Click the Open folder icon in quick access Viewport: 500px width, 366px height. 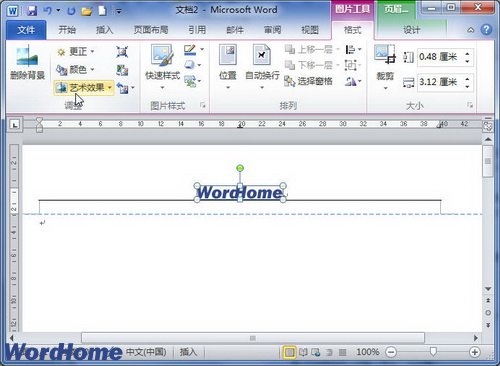click(87, 11)
